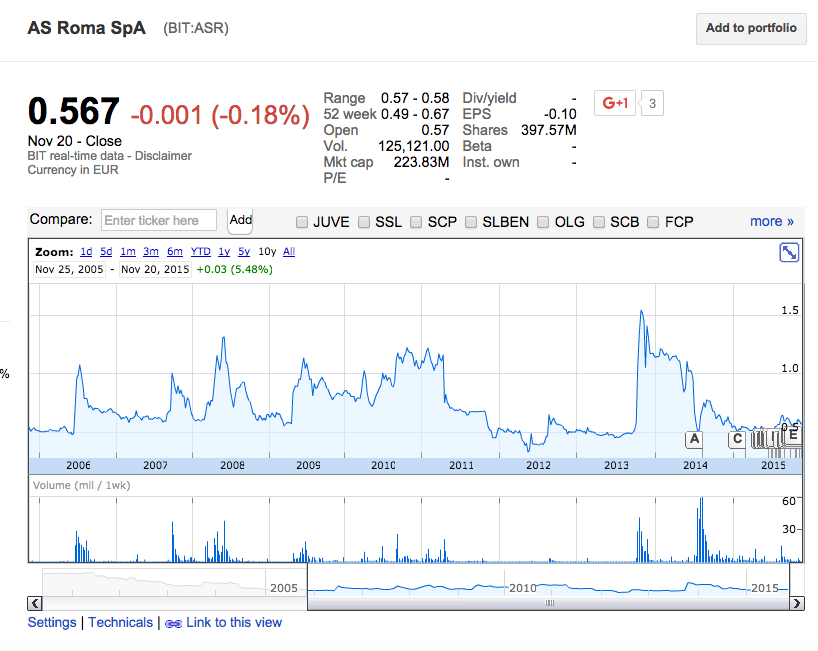
Task: Click the start date field Nov 25, 2005
Action: click(69, 270)
